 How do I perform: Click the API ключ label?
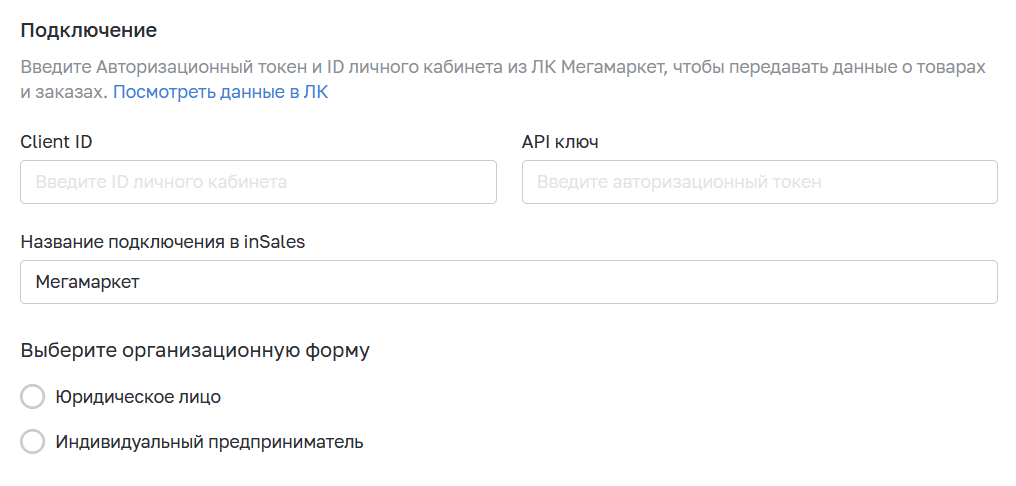pos(560,142)
